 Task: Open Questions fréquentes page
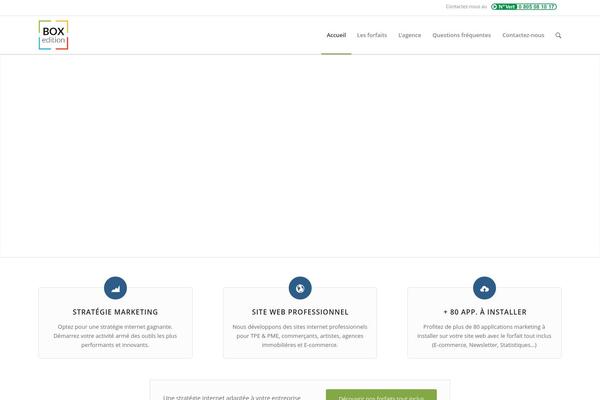(x=461, y=35)
